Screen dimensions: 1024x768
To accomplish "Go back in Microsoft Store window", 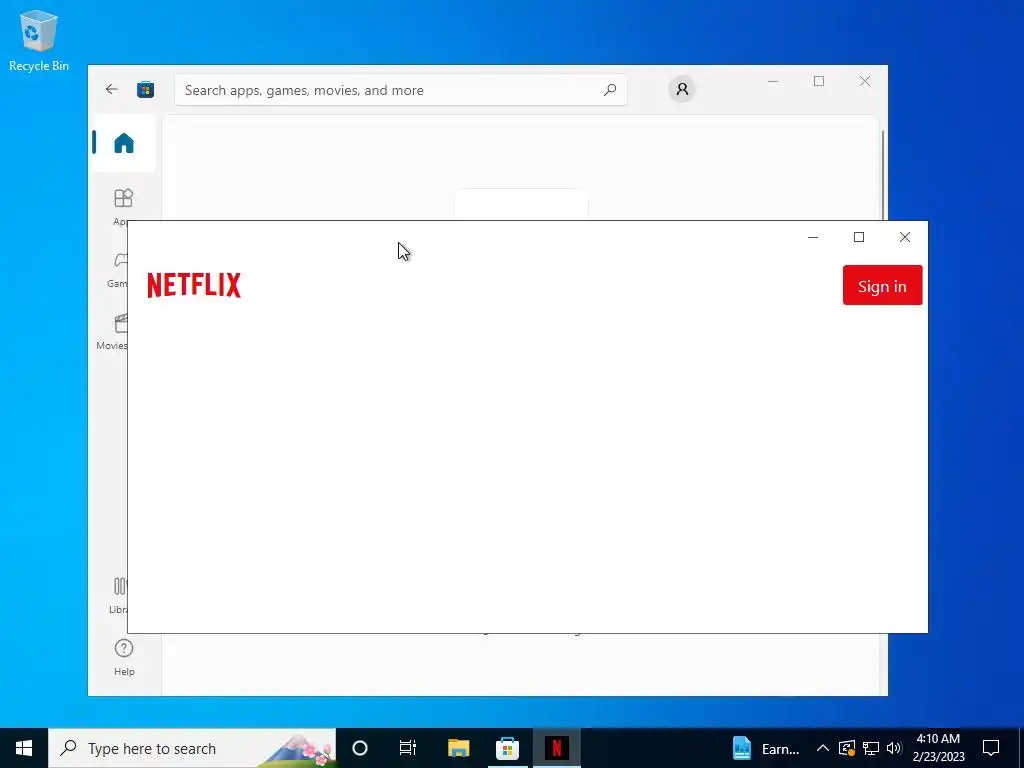I will (x=112, y=89).
